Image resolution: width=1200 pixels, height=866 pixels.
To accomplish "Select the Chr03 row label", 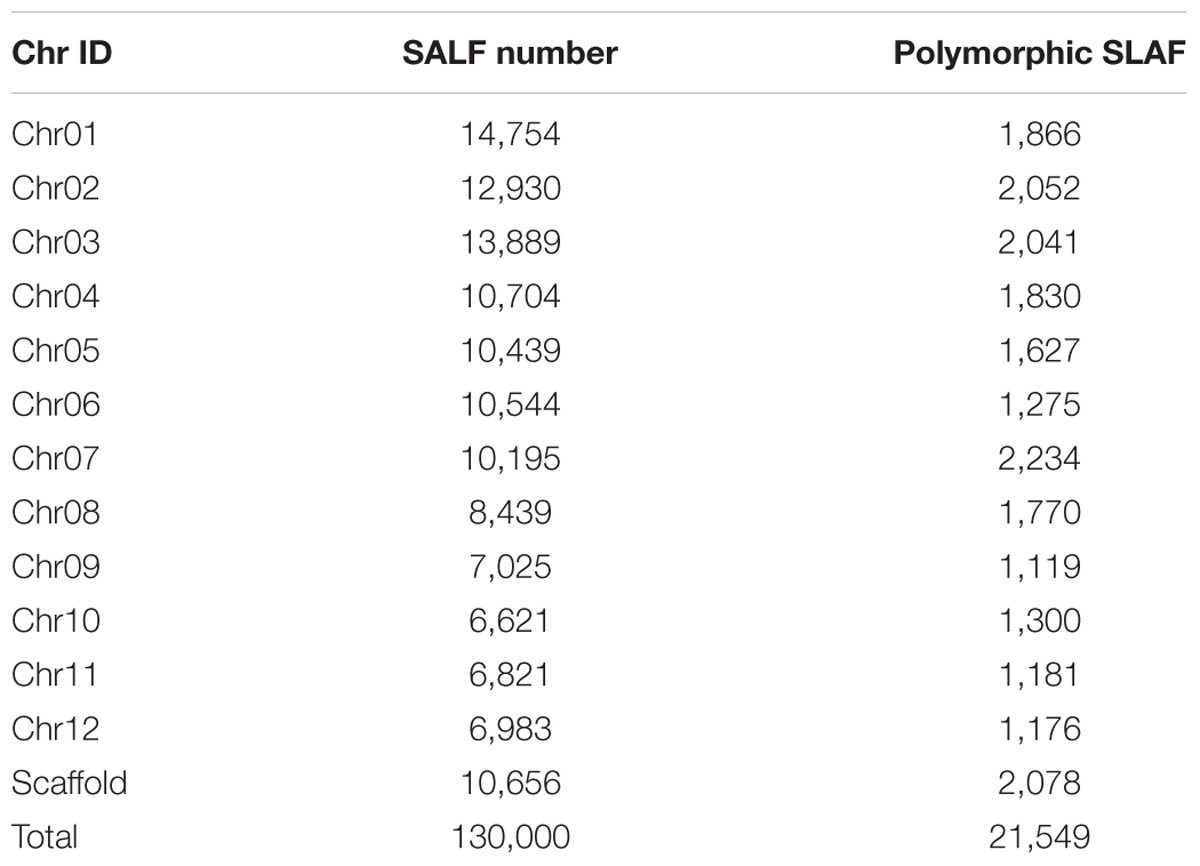I will click(x=56, y=242).
